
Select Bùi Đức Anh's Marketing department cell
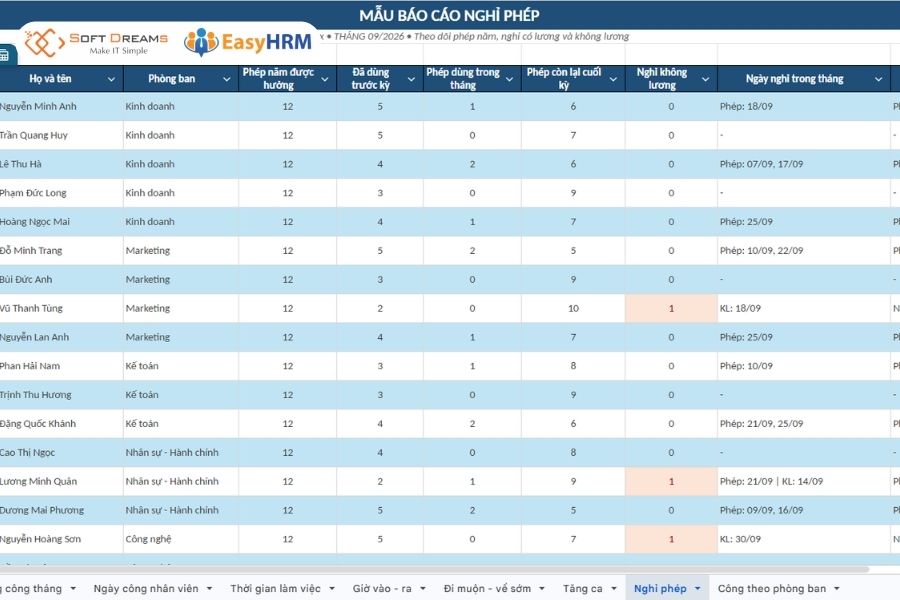(181, 280)
